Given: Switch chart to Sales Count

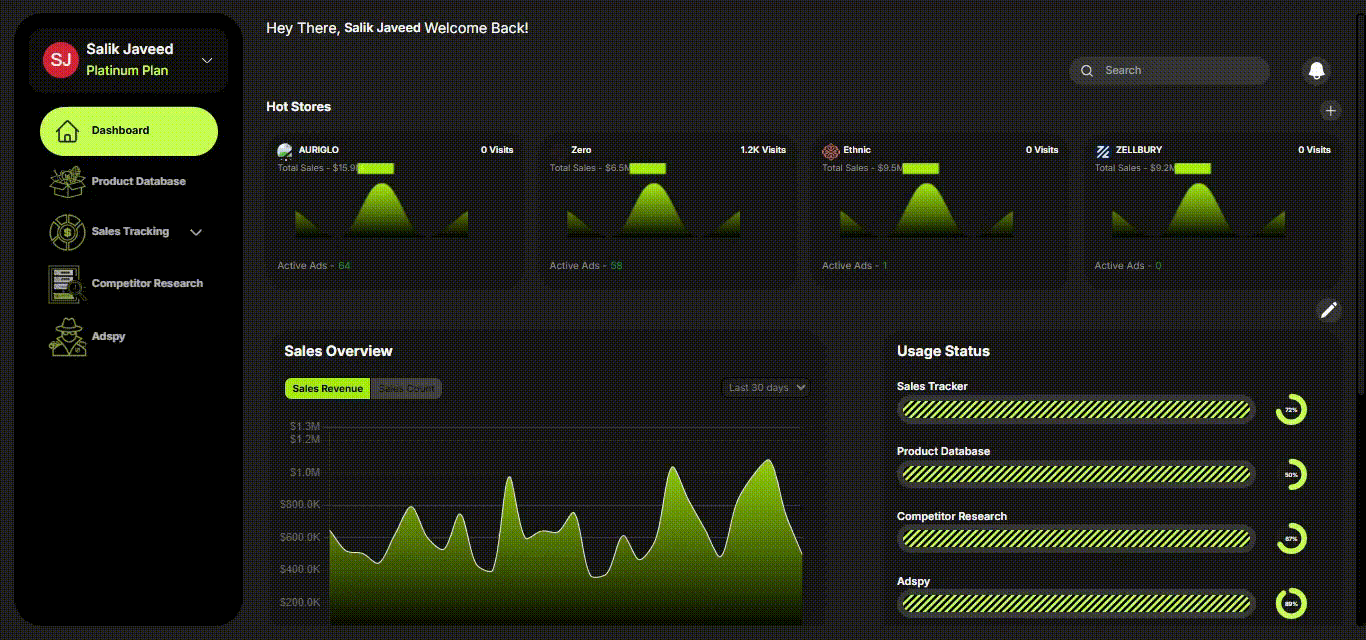Looking at the screenshot, I should (x=406, y=389).
